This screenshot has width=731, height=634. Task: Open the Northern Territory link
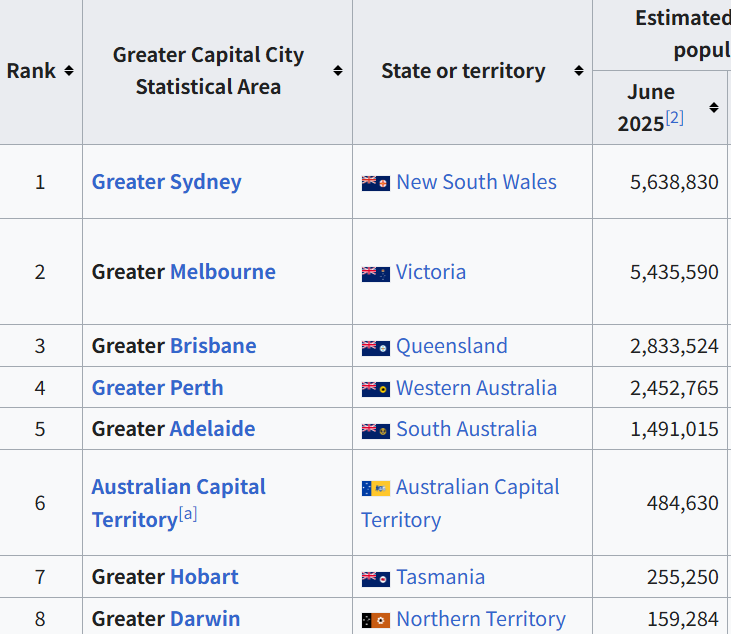(481, 619)
